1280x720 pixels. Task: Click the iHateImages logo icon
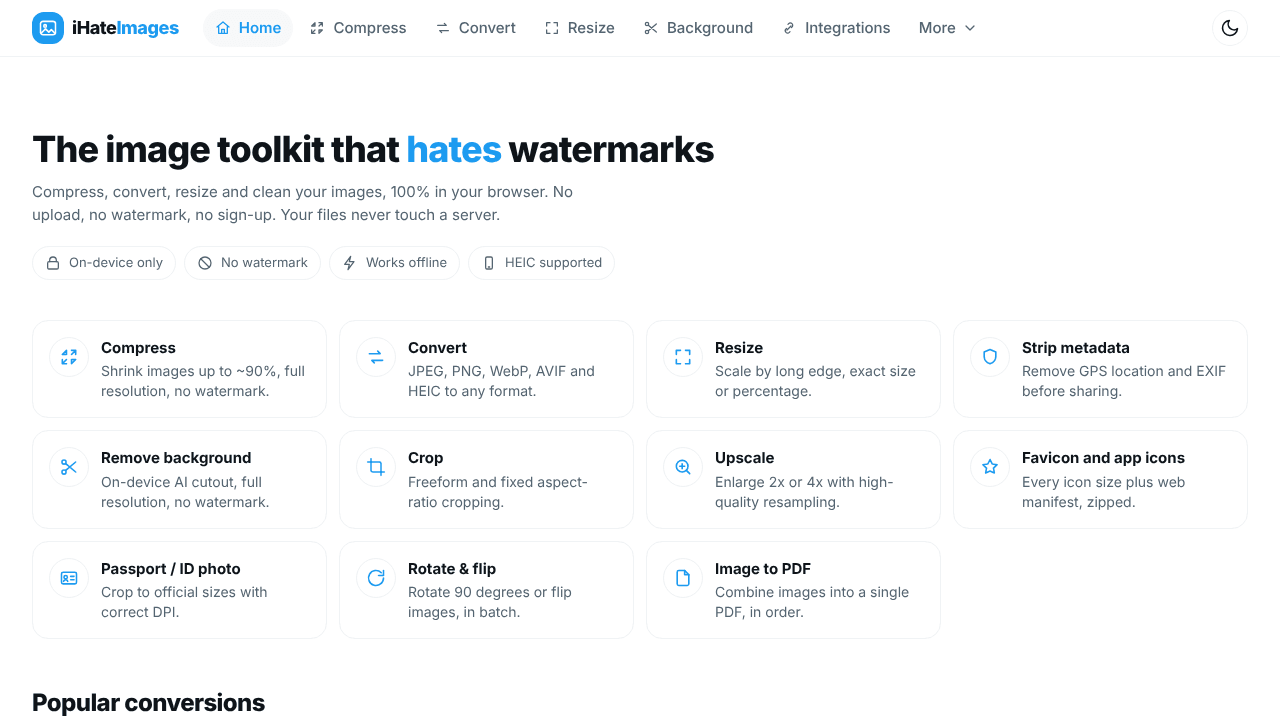[x=48, y=28]
